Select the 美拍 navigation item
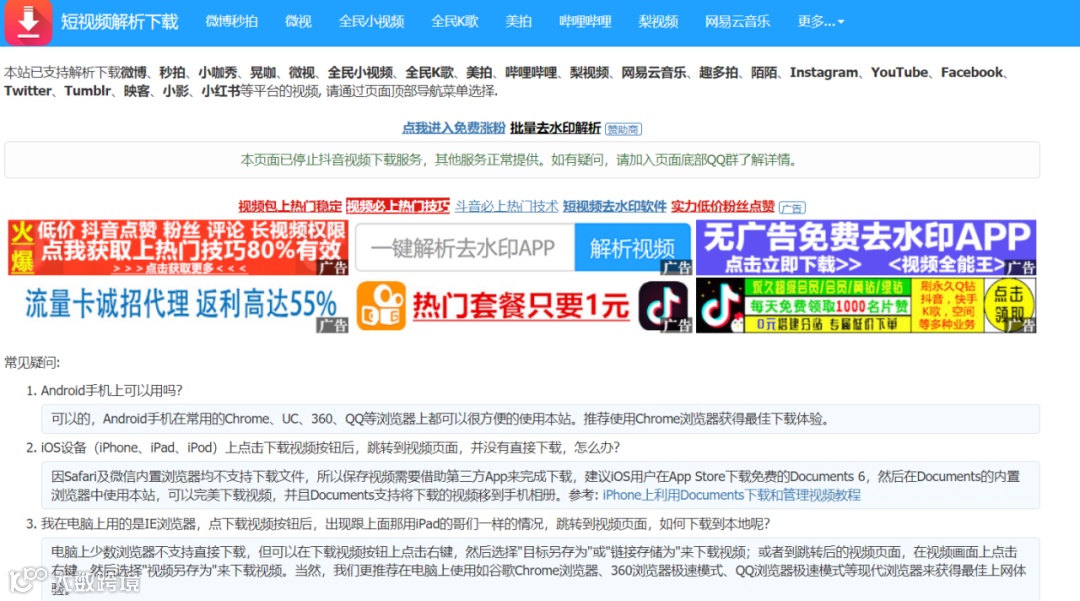The width and height of the screenshot is (1080, 601). 519,22
